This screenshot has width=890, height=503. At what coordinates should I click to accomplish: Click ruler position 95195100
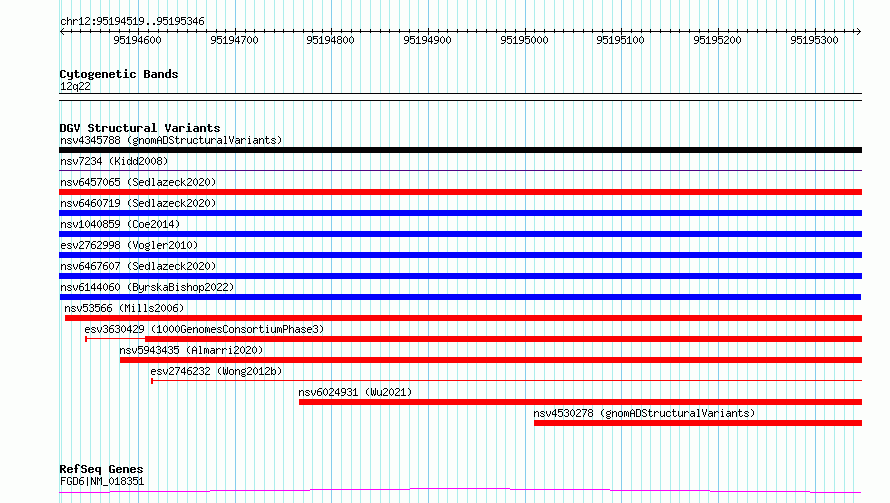tap(620, 40)
